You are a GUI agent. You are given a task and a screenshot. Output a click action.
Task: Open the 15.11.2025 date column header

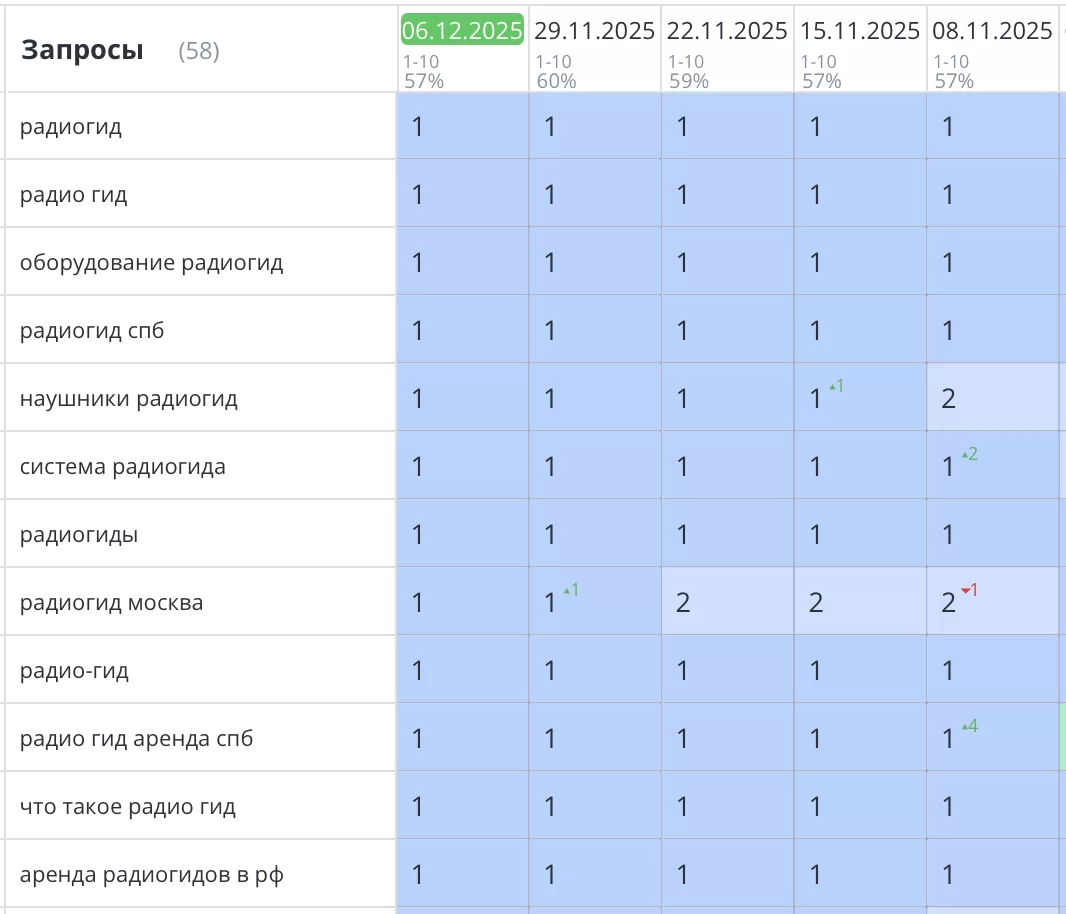point(860,31)
